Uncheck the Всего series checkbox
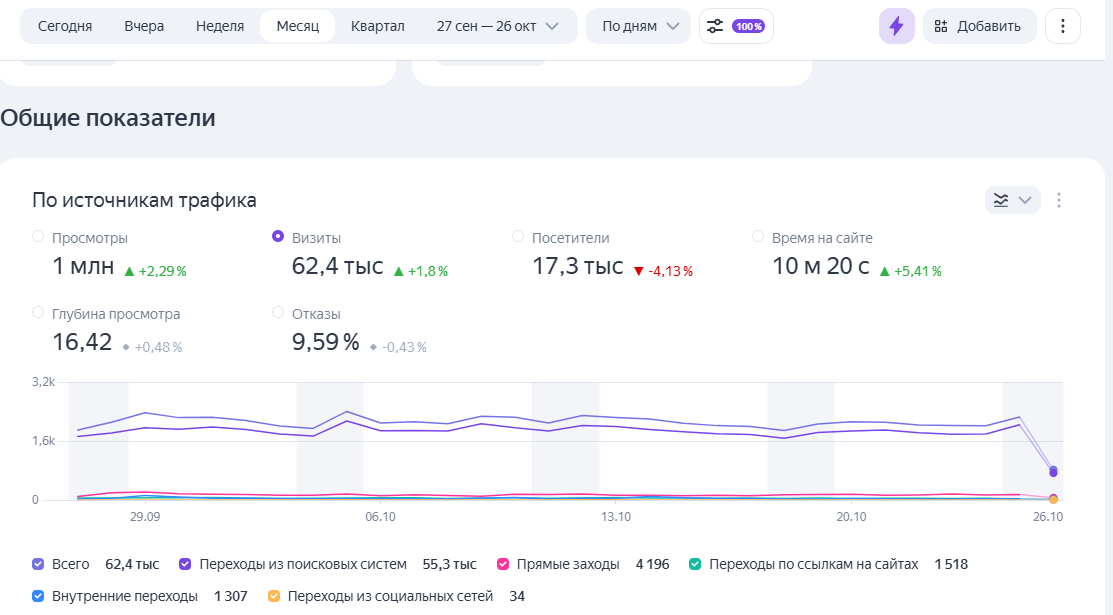The image size is (1113, 615). [38, 564]
